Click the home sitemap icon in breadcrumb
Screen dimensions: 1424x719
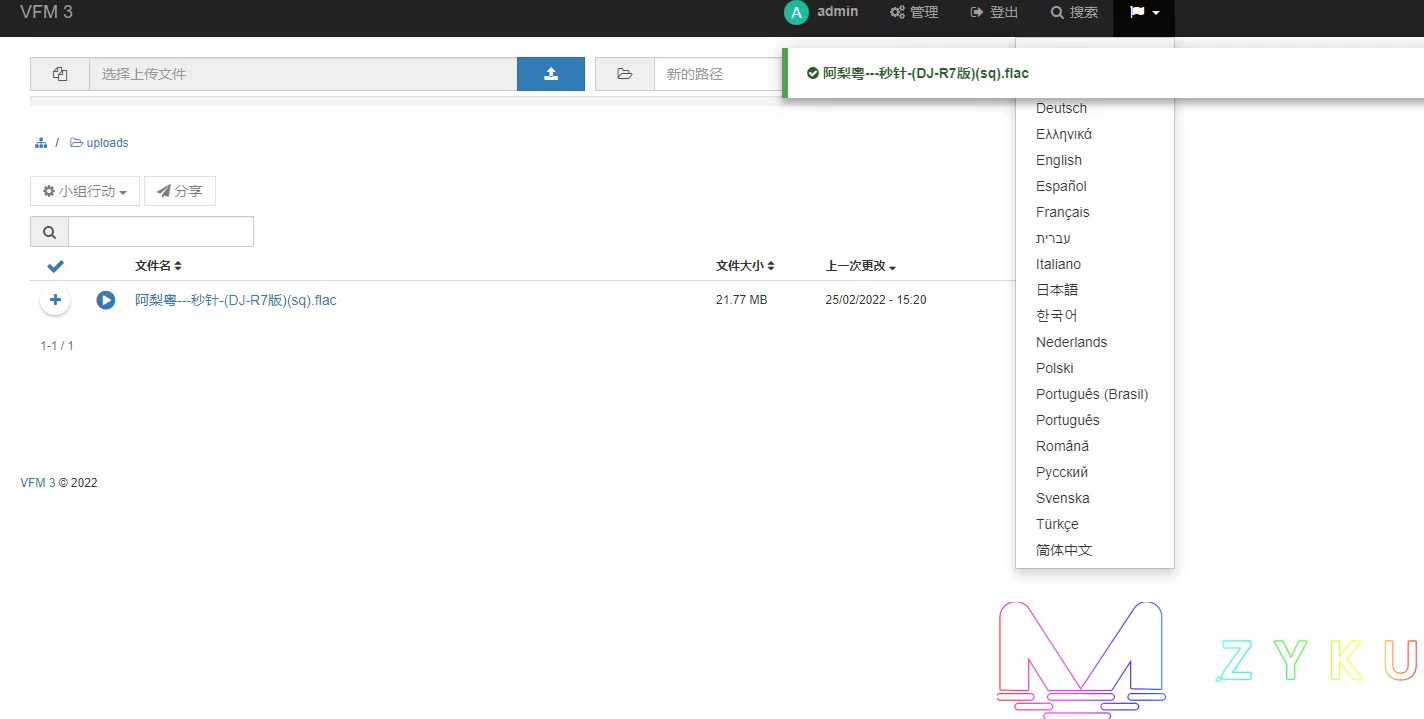tap(41, 143)
